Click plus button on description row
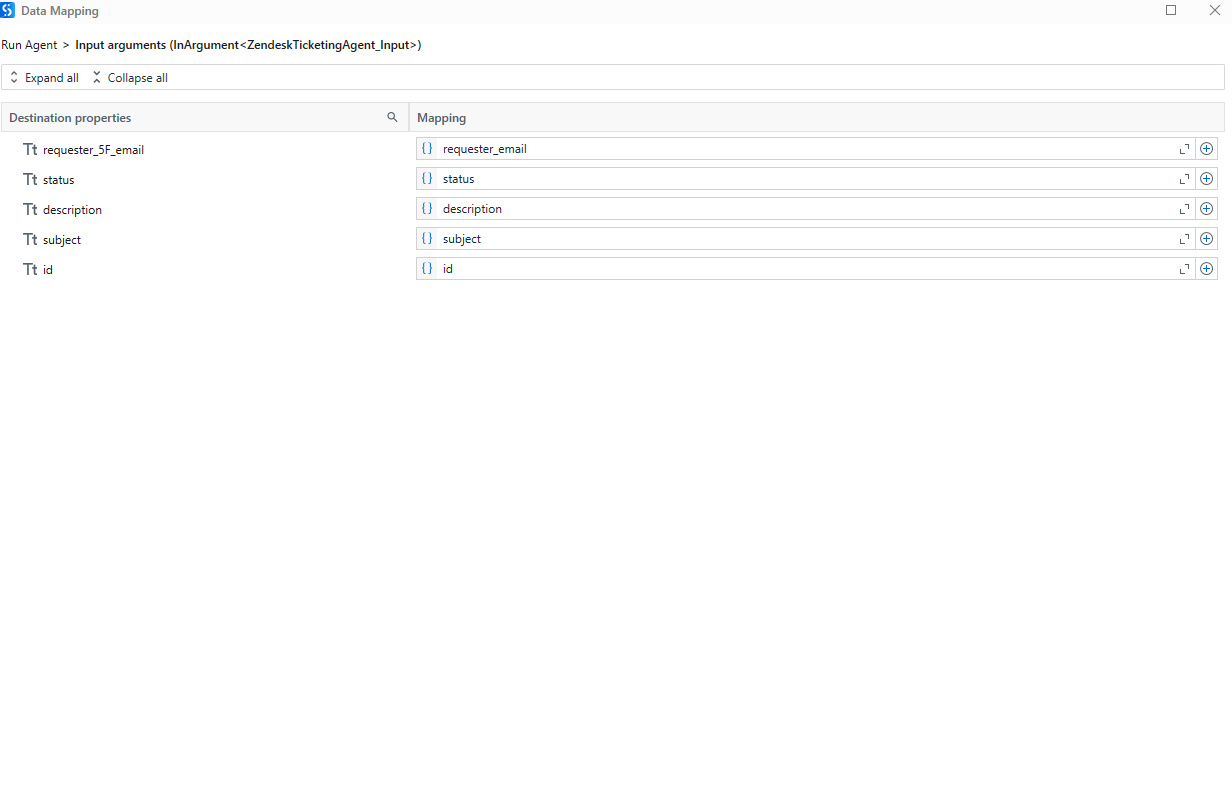This screenshot has width=1232, height=788. [x=1206, y=209]
